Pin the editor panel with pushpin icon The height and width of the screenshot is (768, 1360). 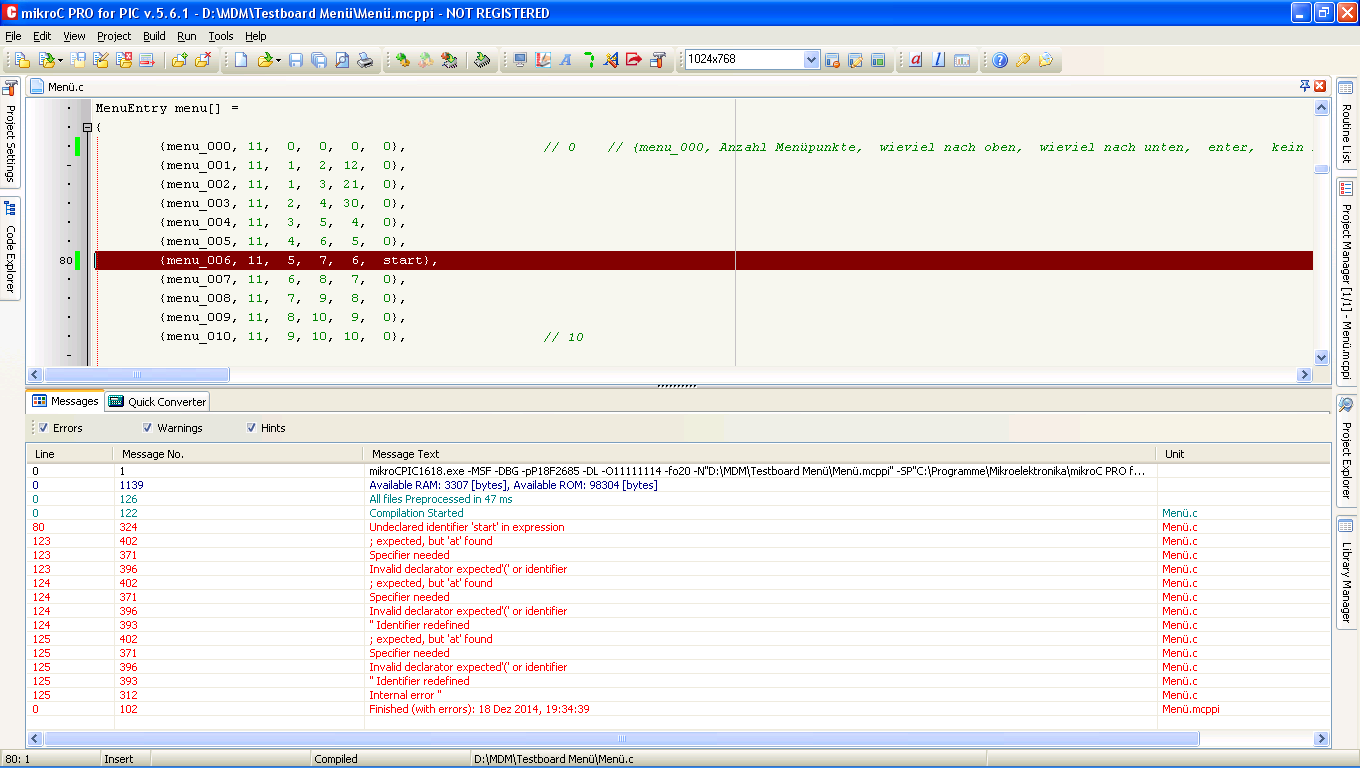1305,86
